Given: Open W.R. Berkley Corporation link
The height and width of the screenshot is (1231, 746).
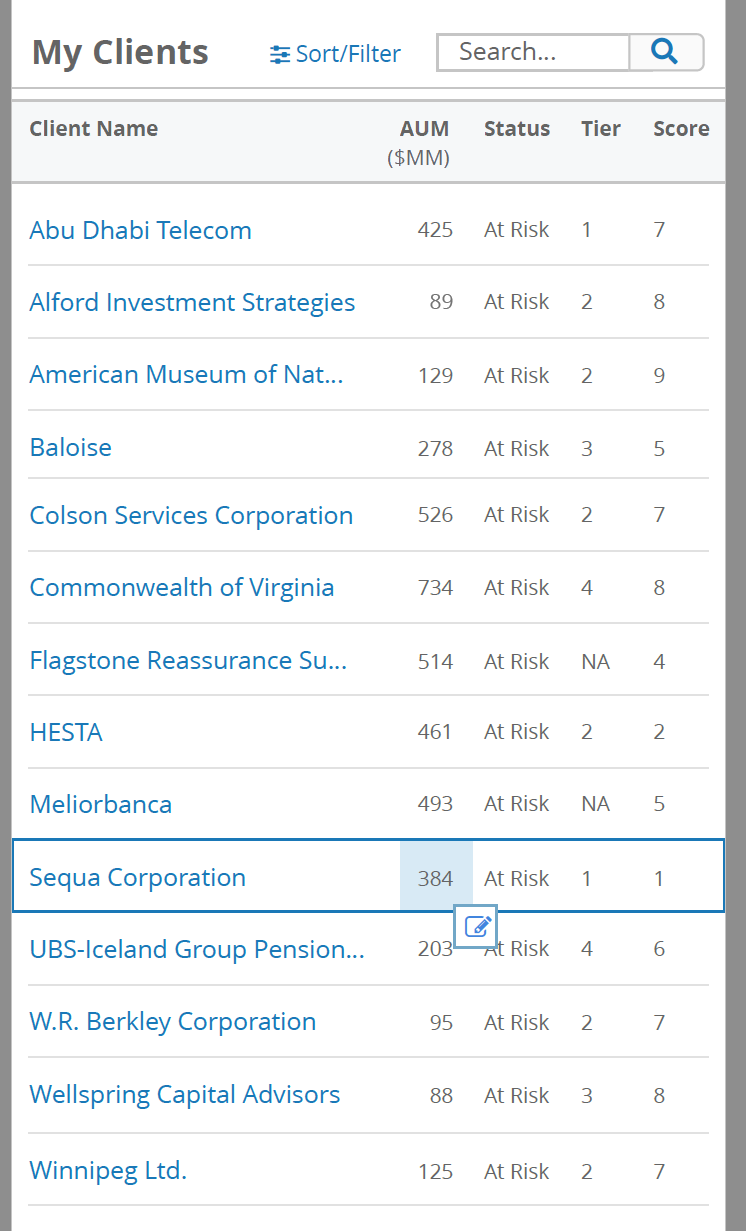Looking at the screenshot, I should pyautogui.click(x=173, y=1021).
